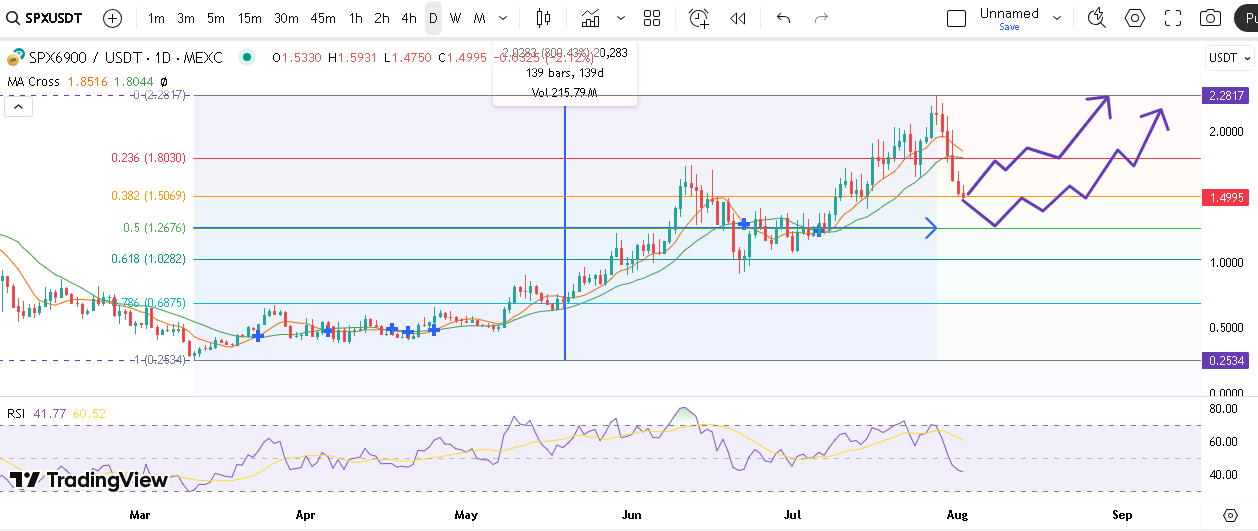The width and height of the screenshot is (1258, 531).
Task: Click the 0.5 (1.2676) Fib level label
Action: [155, 228]
